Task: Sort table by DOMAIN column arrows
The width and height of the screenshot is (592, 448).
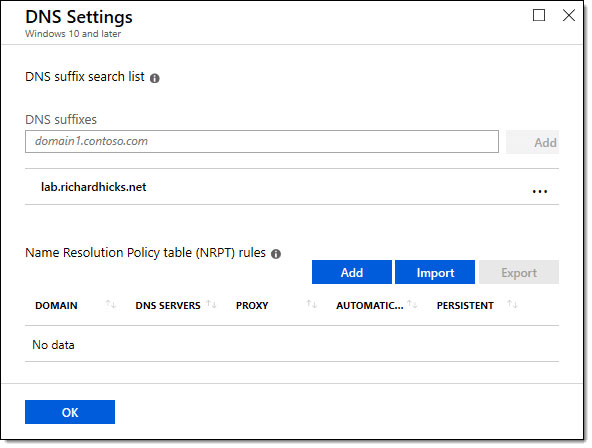Action: [111, 304]
